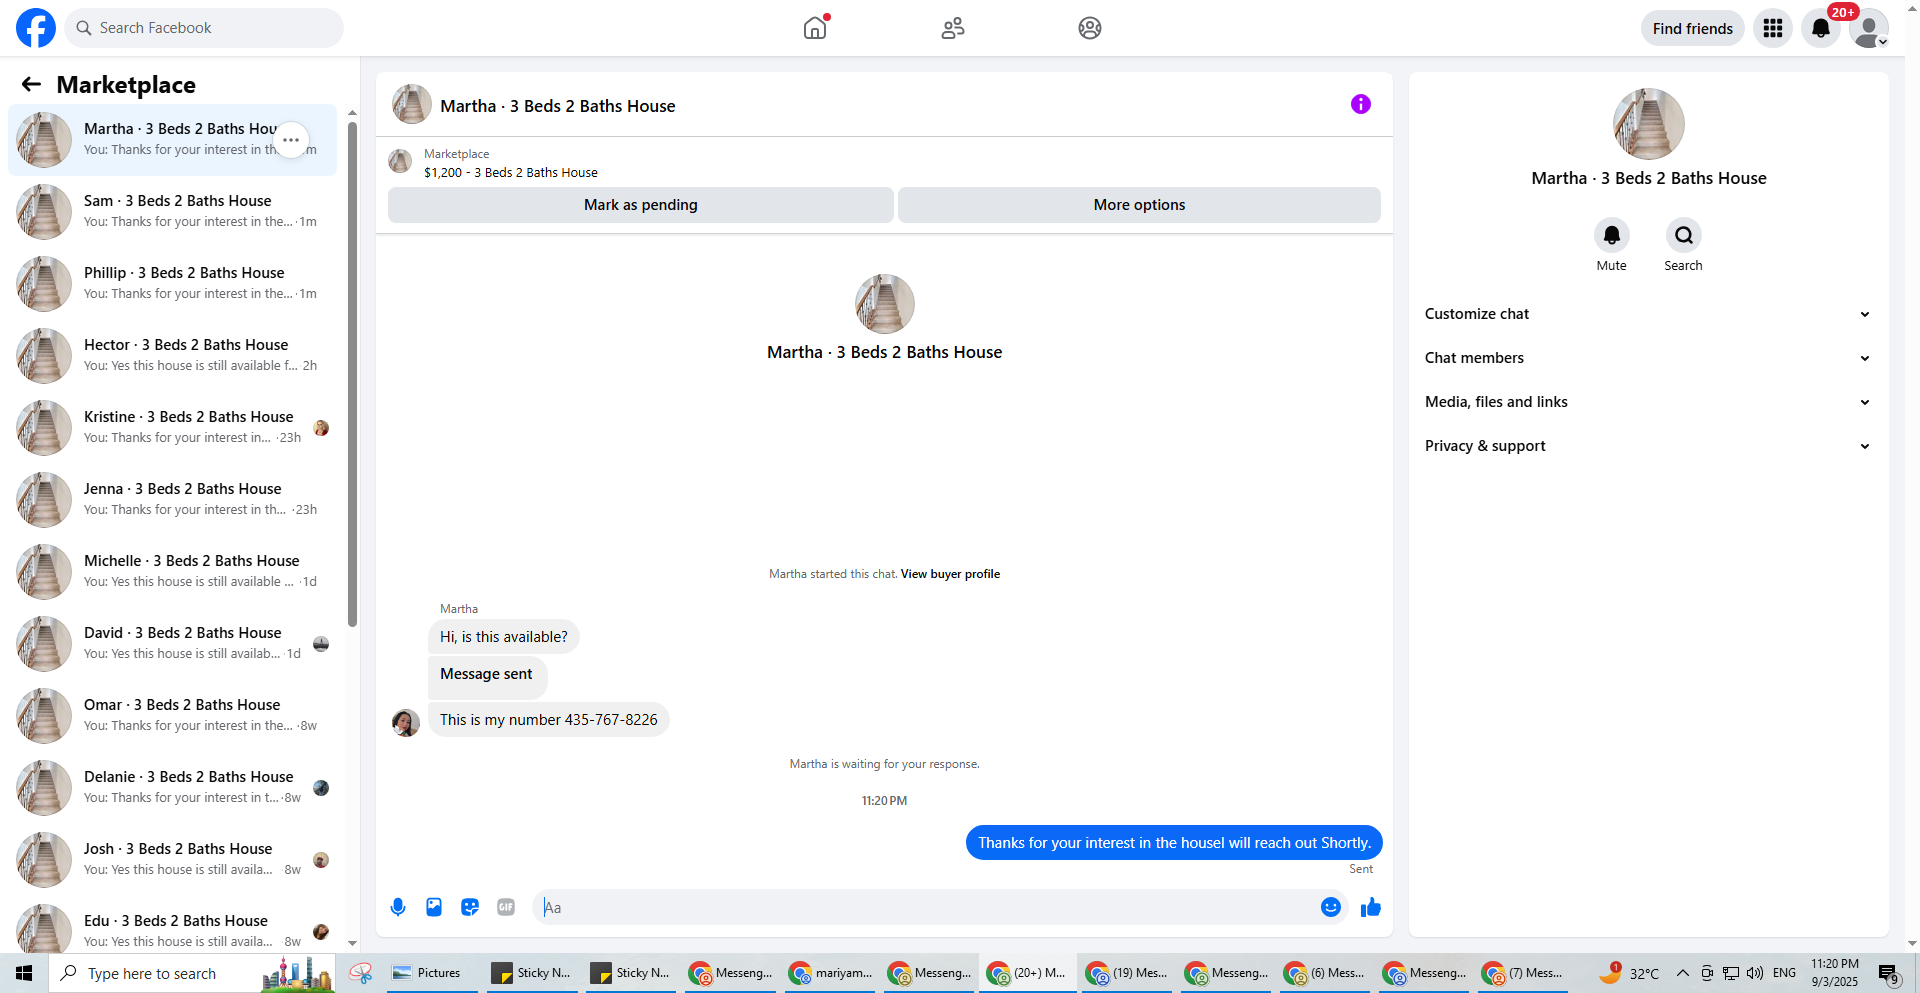Open David conversation
The image size is (1920, 993).
tap(172, 643)
